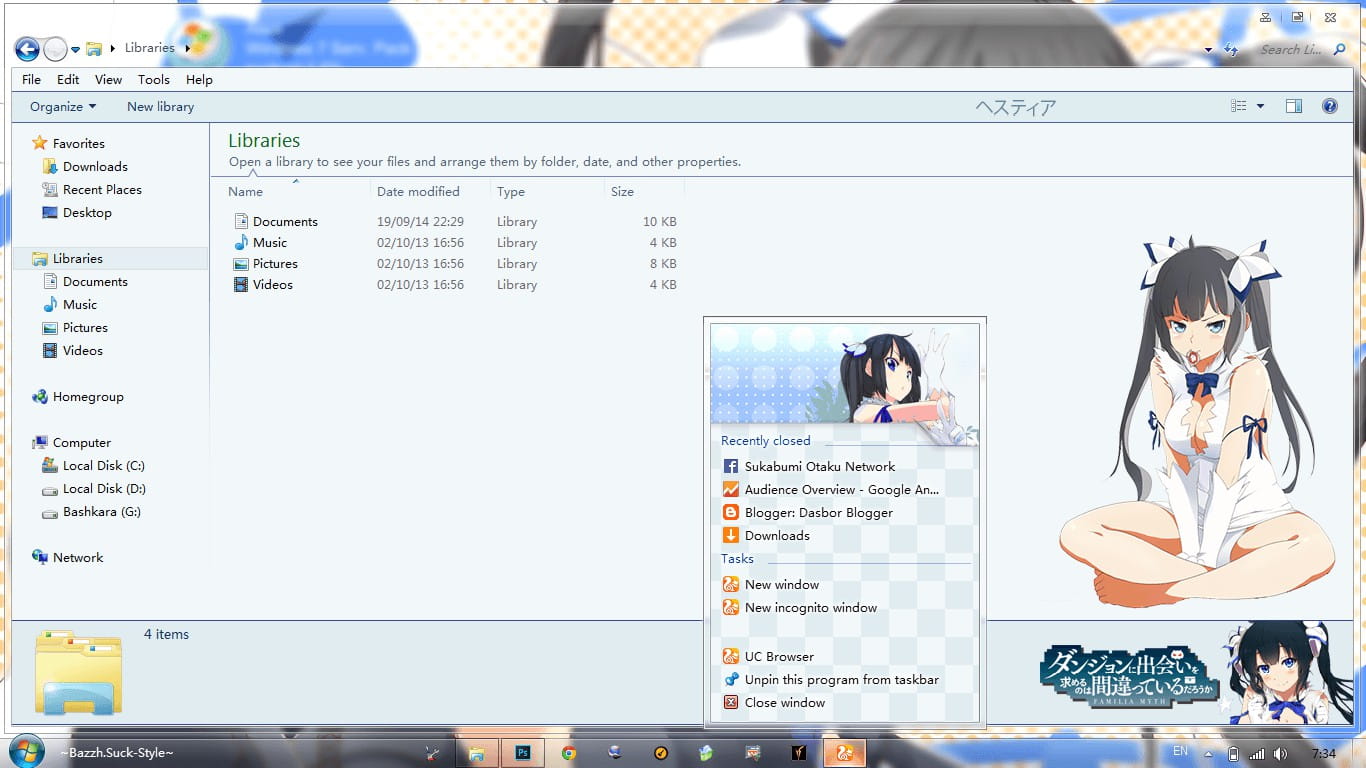Click the New library button
This screenshot has height=768, width=1366.
coord(160,107)
